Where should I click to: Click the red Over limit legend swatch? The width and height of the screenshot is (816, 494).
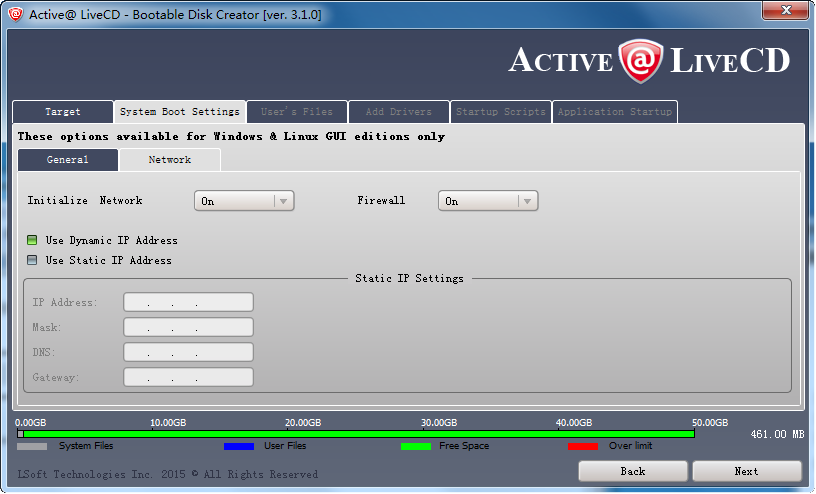[x=583, y=447]
